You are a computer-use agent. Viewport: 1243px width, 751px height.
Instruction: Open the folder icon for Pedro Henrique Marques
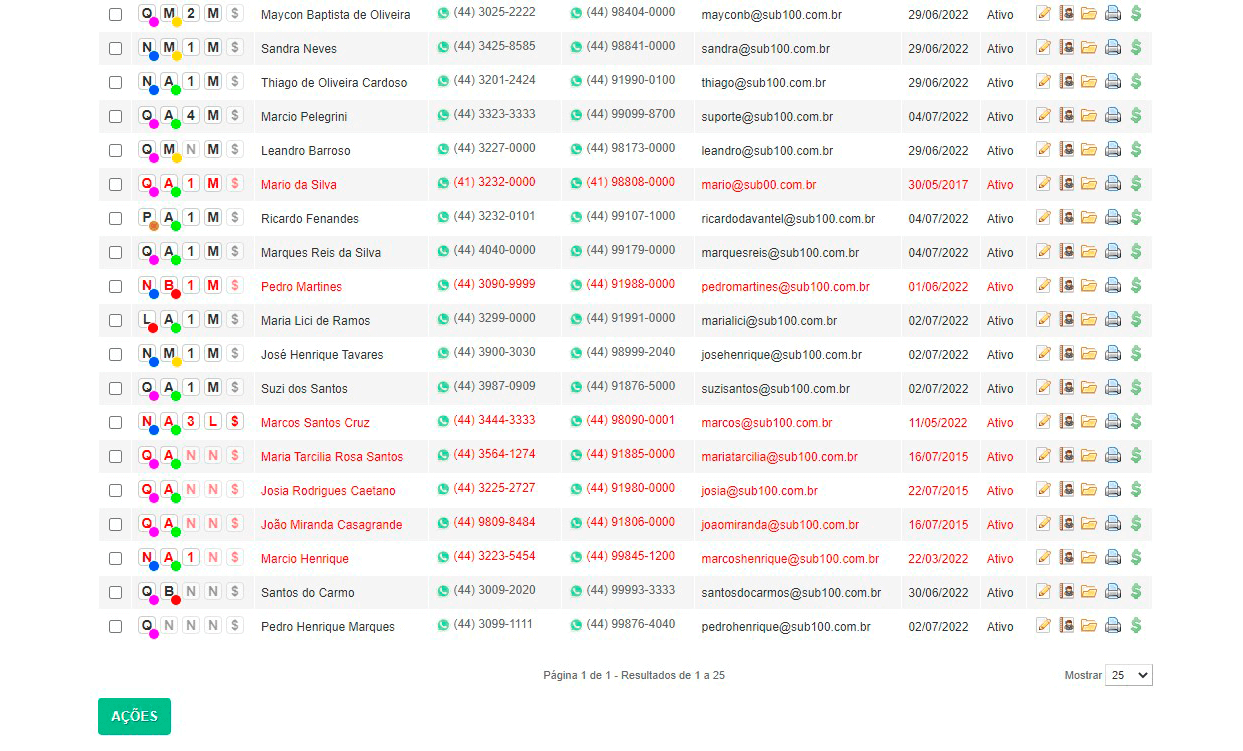point(1088,626)
